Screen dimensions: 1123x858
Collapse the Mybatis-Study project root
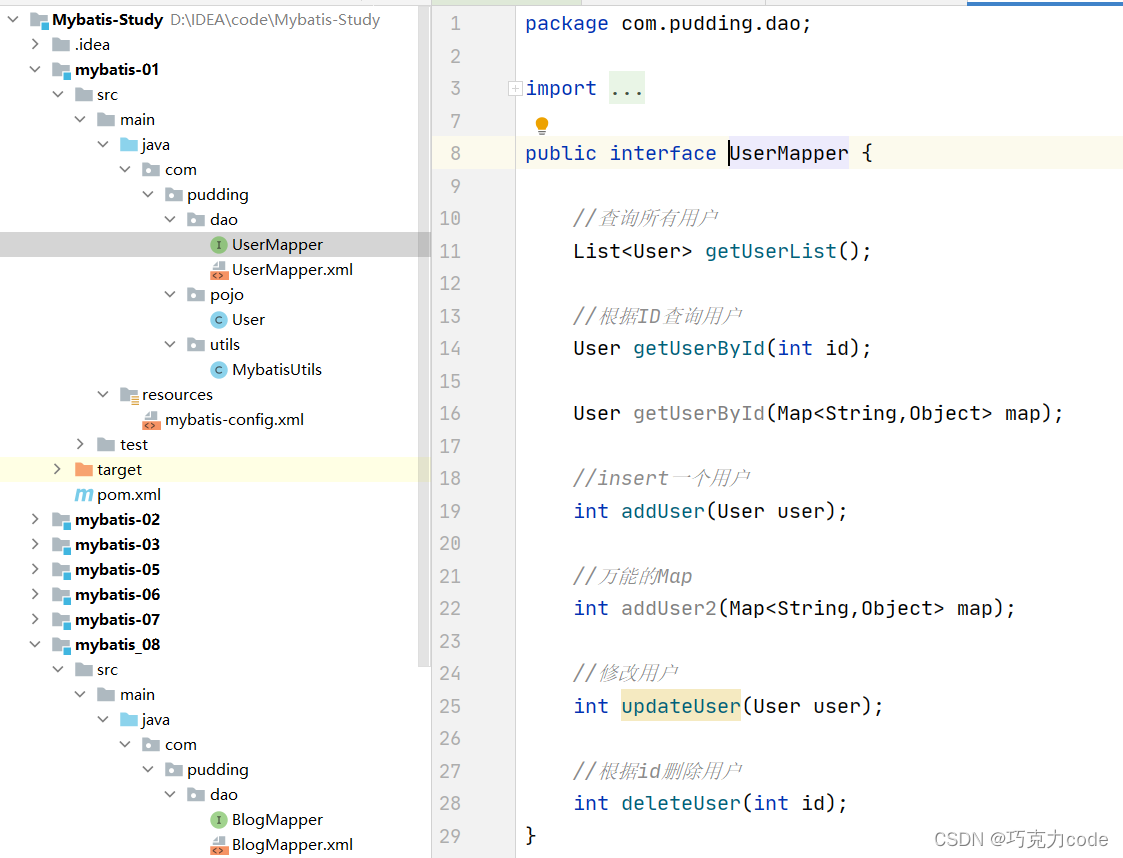(13, 19)
